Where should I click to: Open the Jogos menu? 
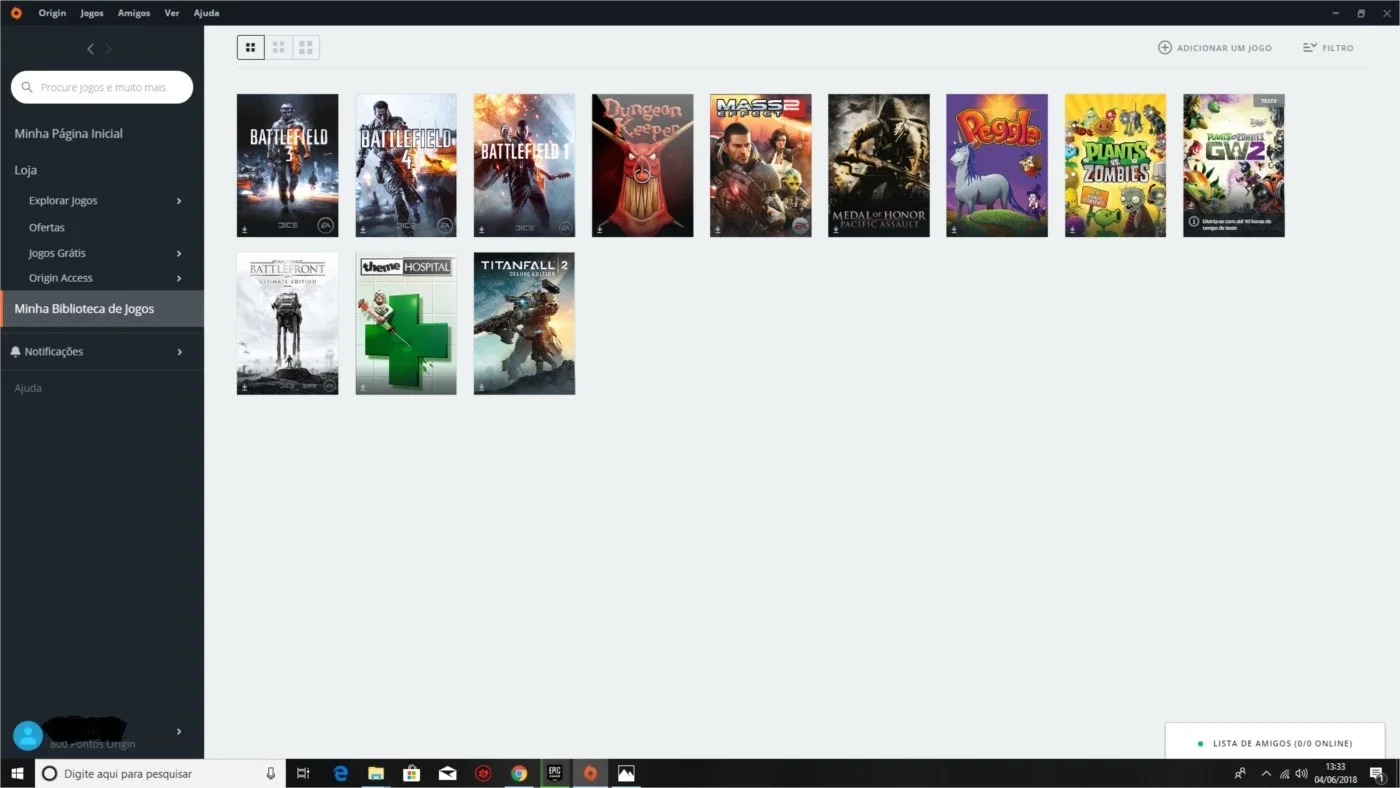pos(92,13)
